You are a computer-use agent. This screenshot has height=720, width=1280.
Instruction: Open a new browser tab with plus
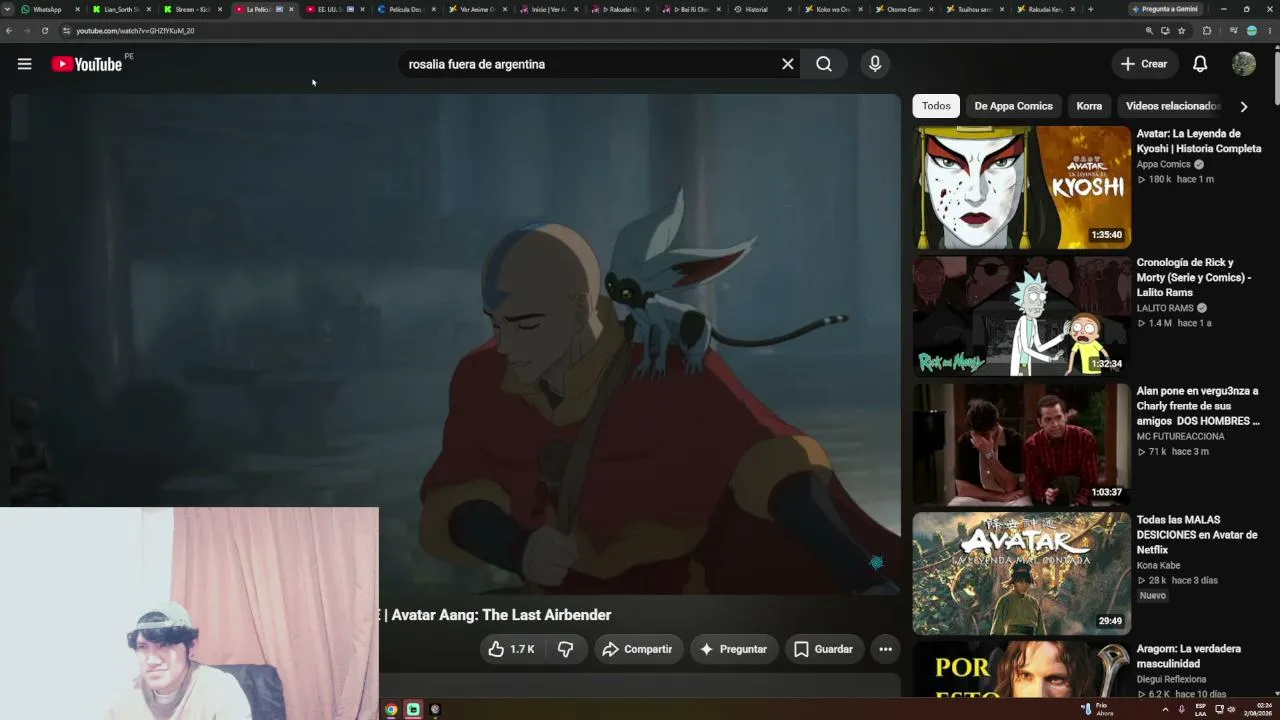tap(1090, 9)
